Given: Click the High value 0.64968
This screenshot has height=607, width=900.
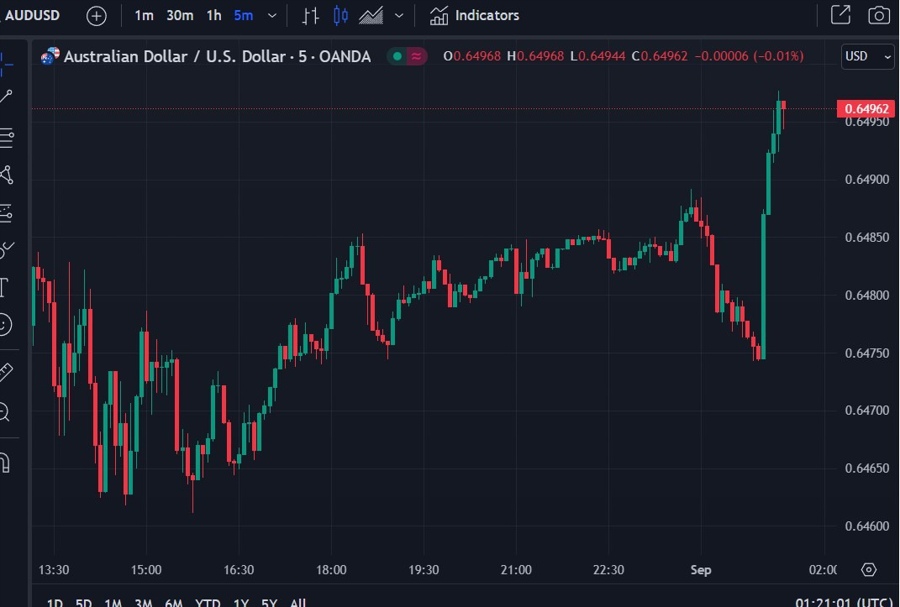Looking at the screenshot, I should click(x=540, y=56).
